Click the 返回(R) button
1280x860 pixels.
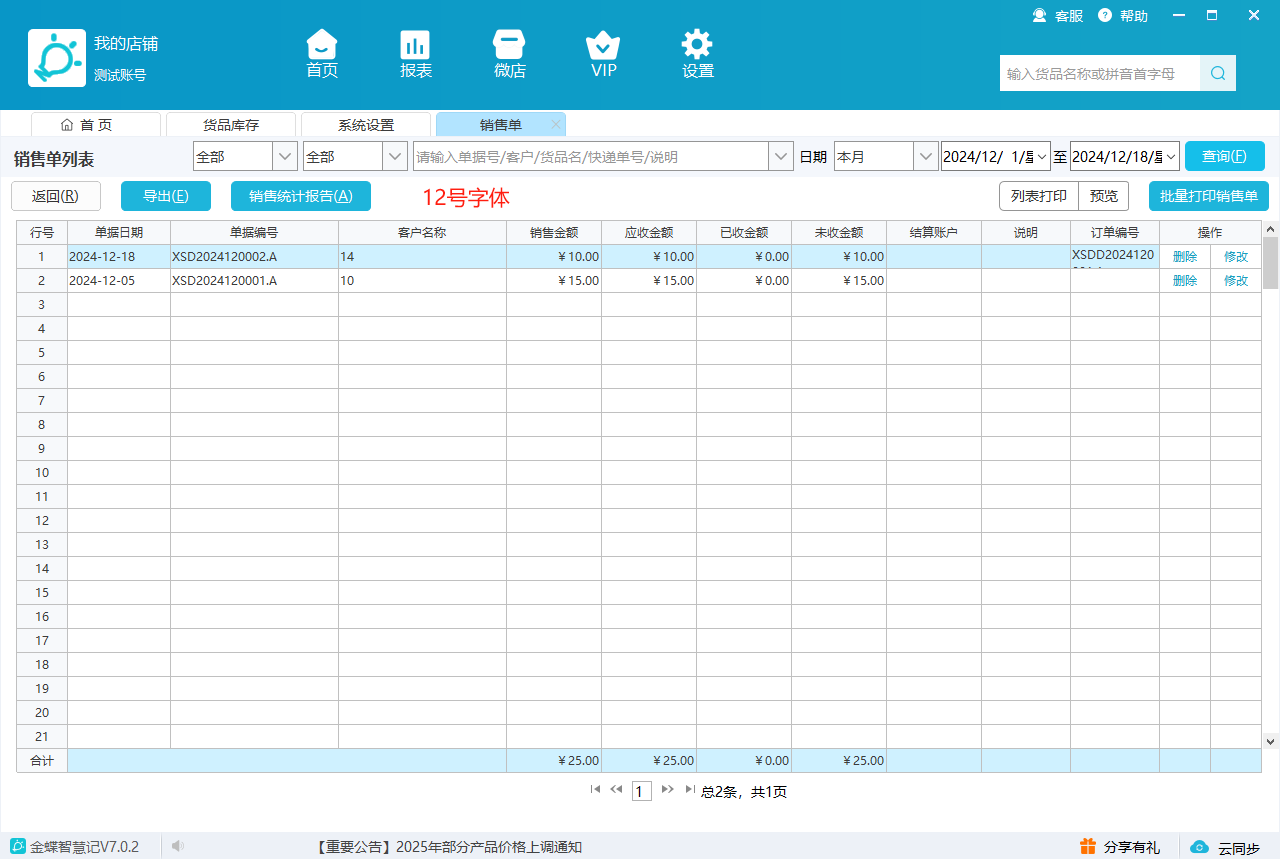[56, 196]
